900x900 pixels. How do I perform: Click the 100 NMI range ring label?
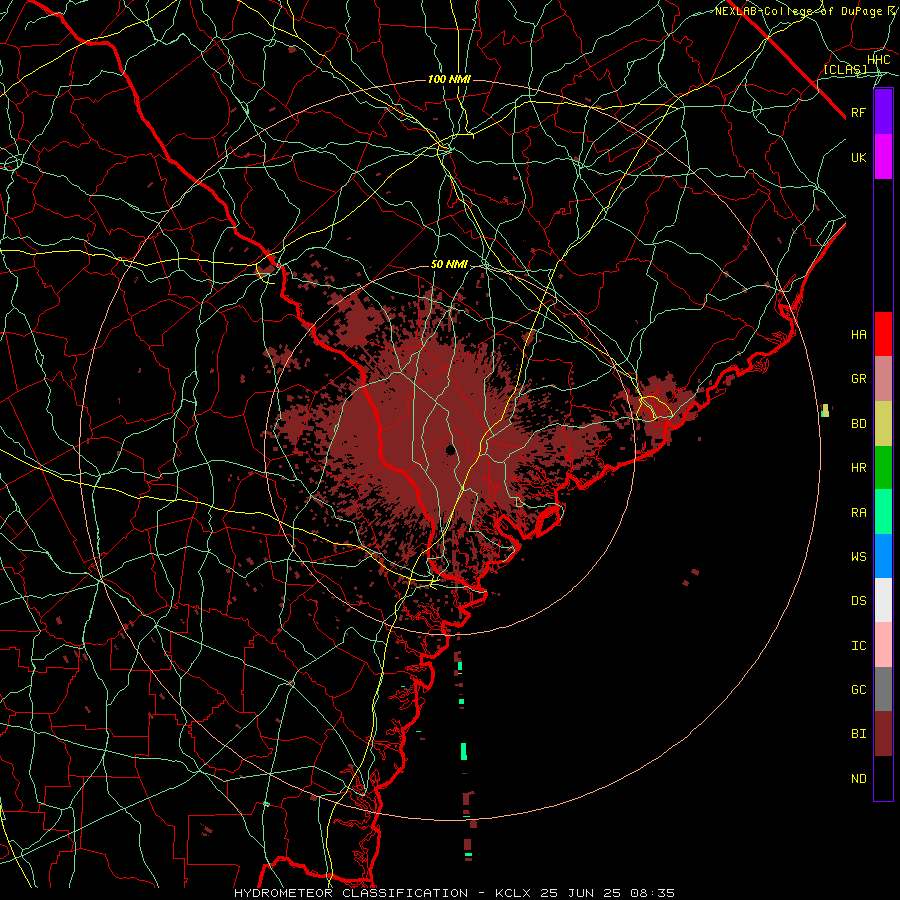point(449,79)
